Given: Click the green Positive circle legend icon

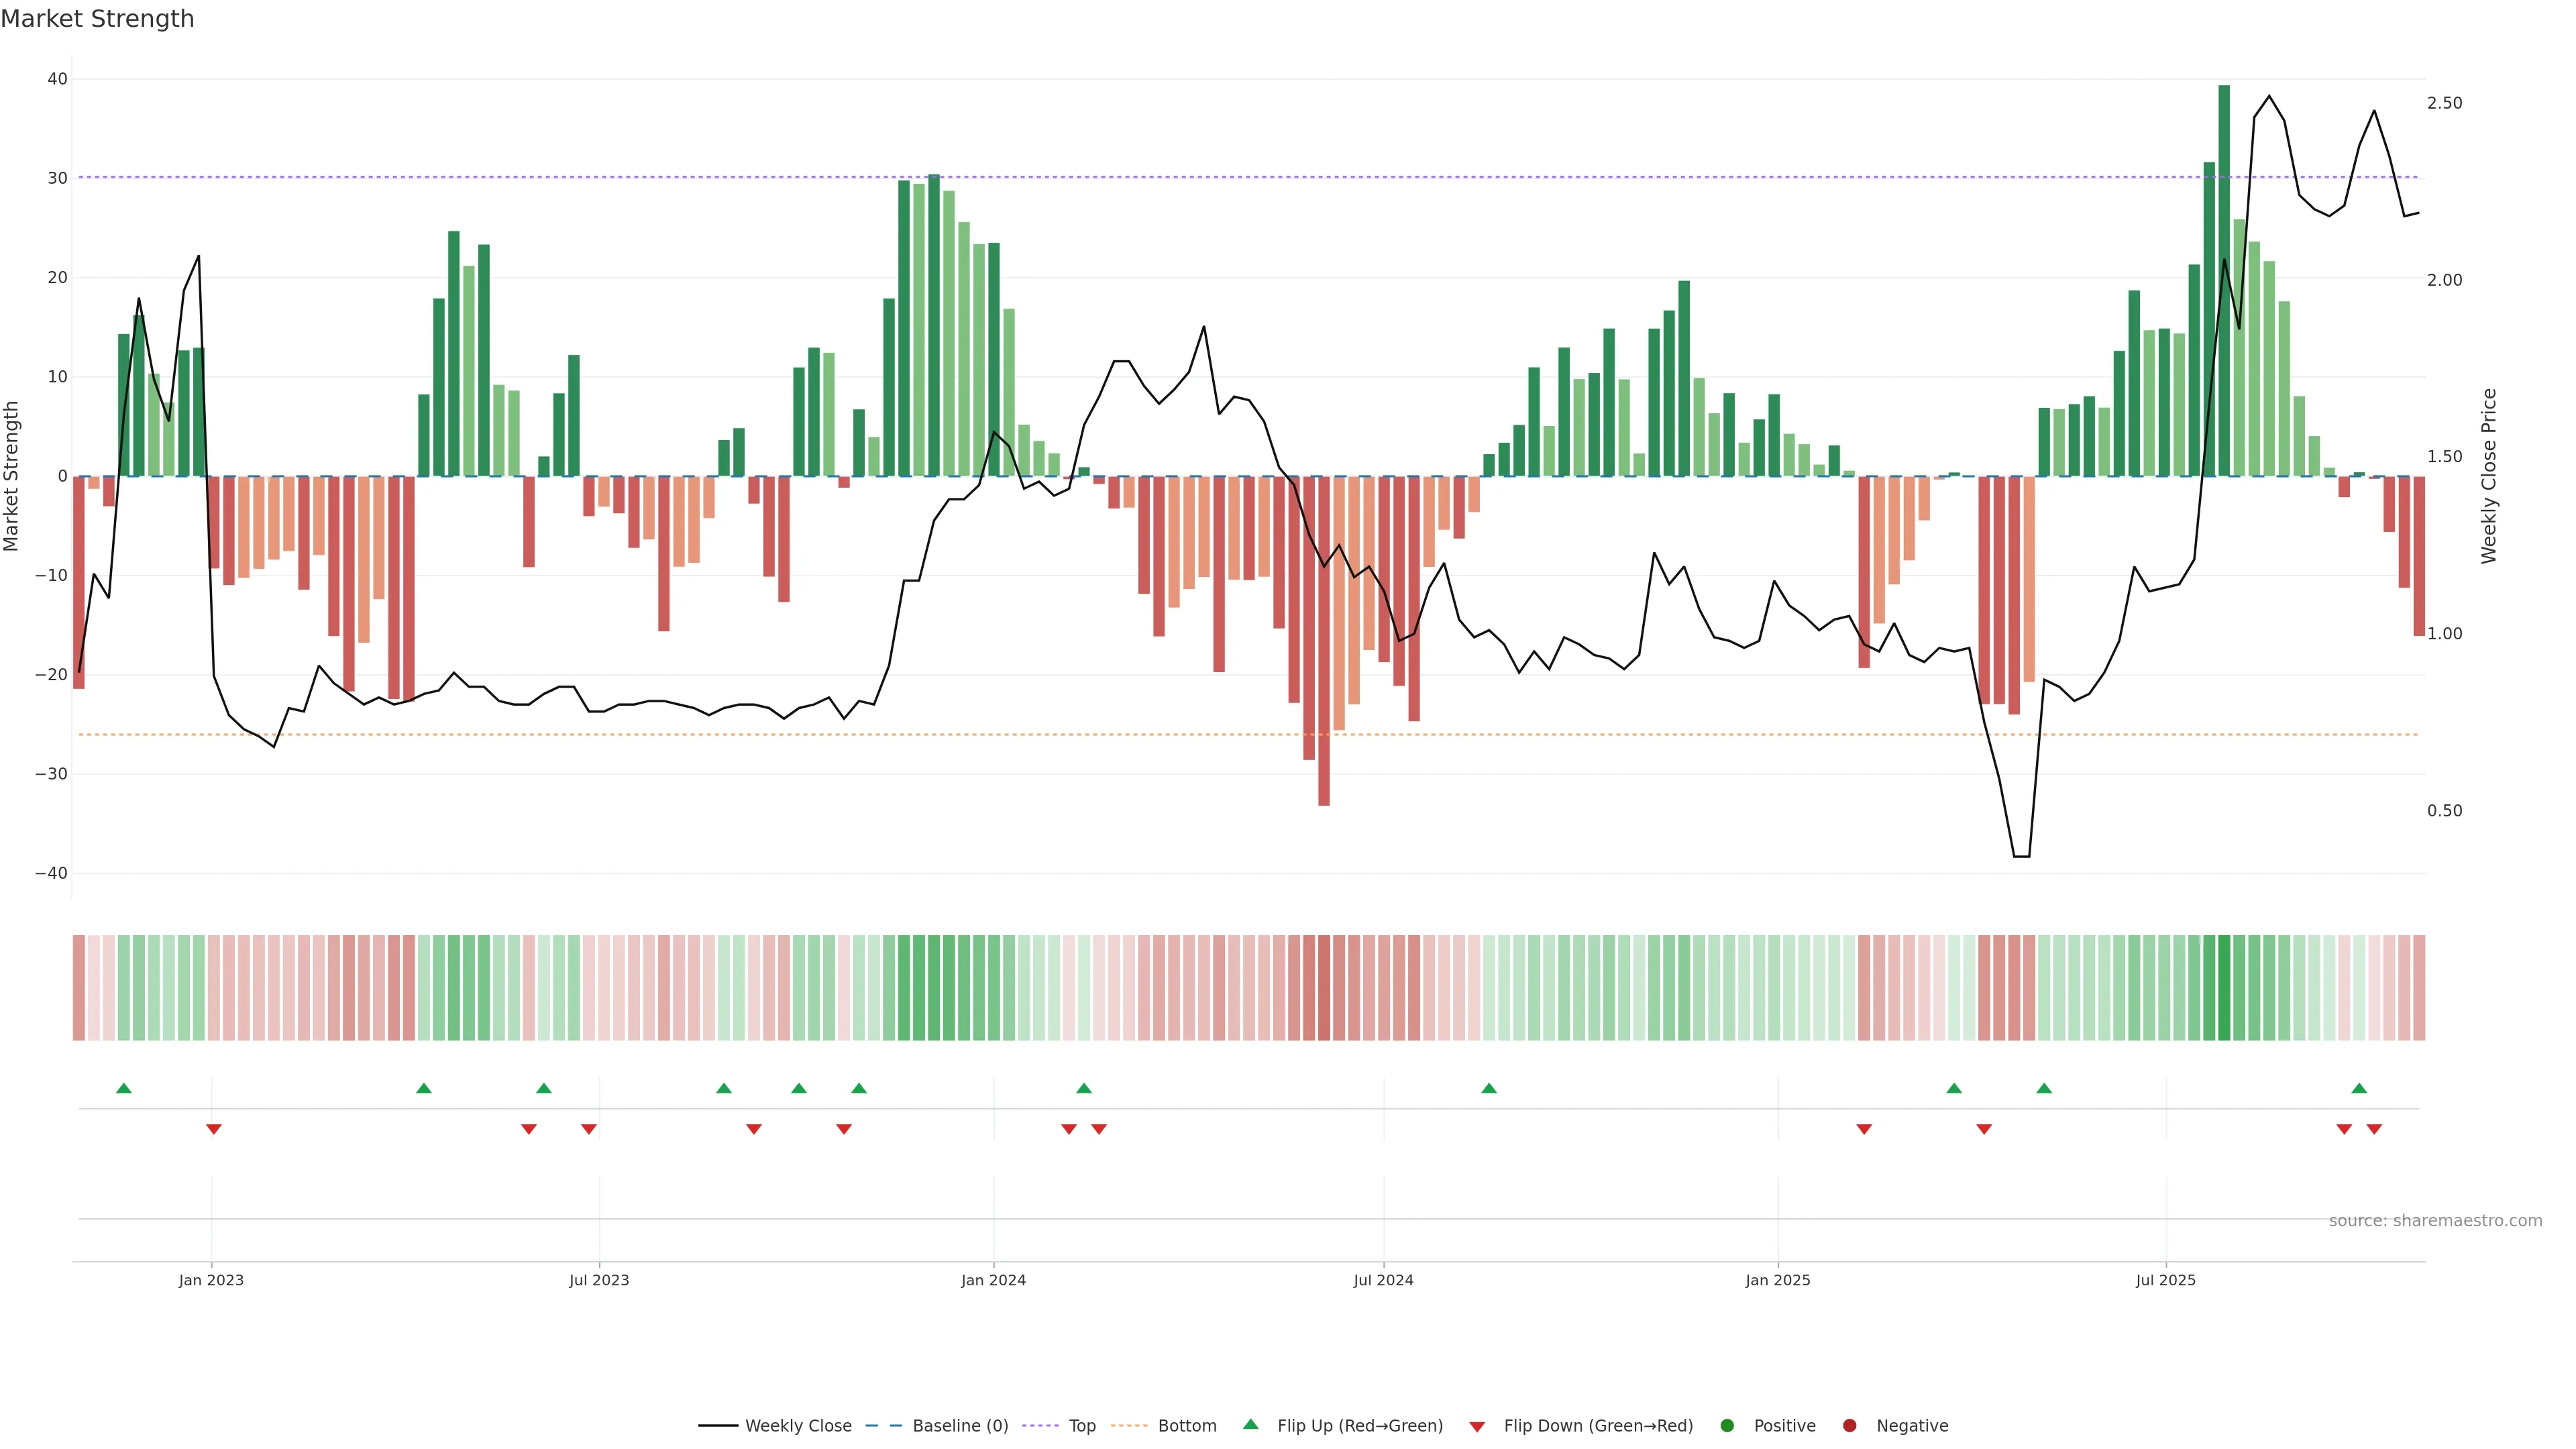Looking at the screenshot, I should click(1726, 1425).
